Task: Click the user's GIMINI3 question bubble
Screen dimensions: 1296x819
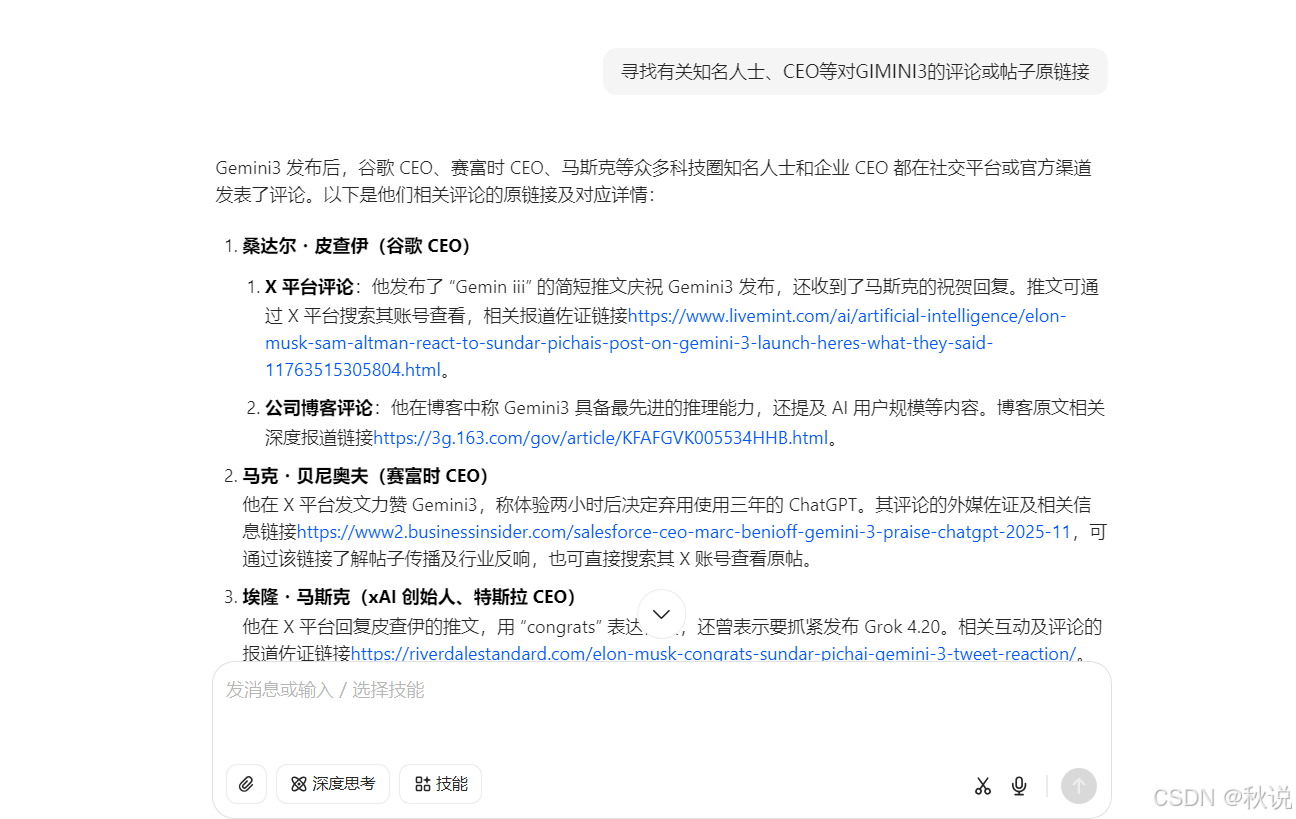Action: [855, 71]
